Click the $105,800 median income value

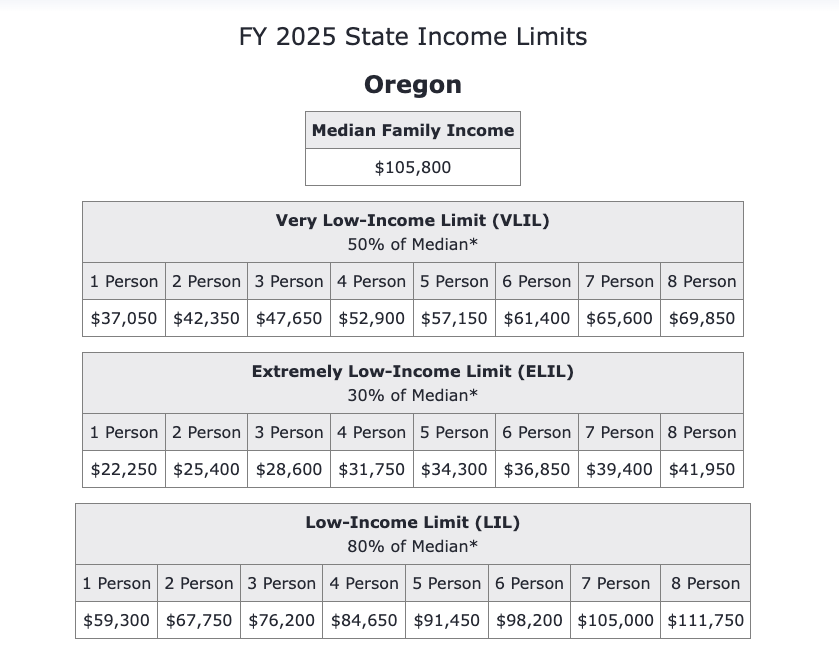point(413,167)
